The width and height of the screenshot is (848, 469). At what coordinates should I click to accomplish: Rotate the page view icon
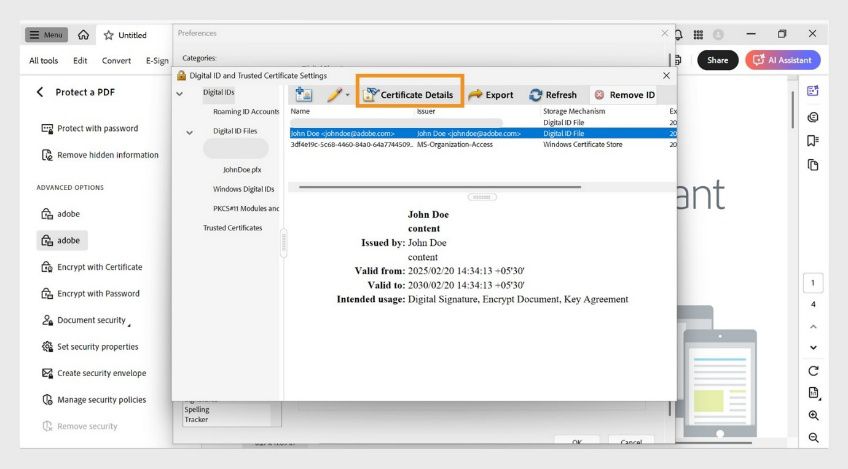813,371
